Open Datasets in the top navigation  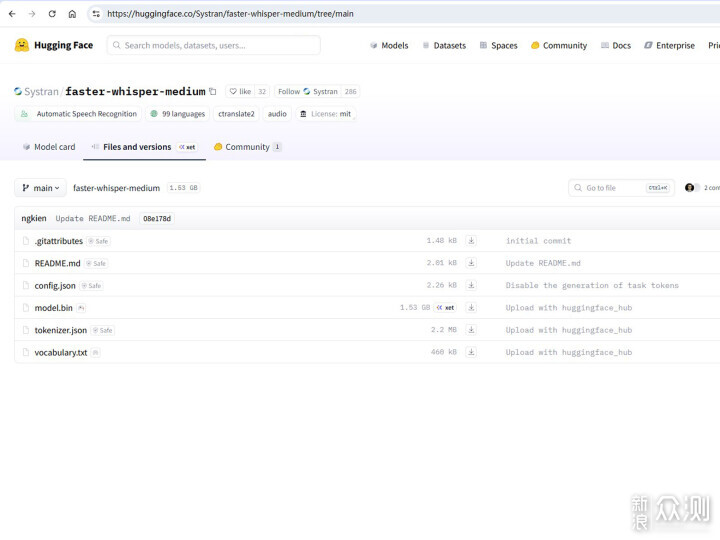point(444,45)
